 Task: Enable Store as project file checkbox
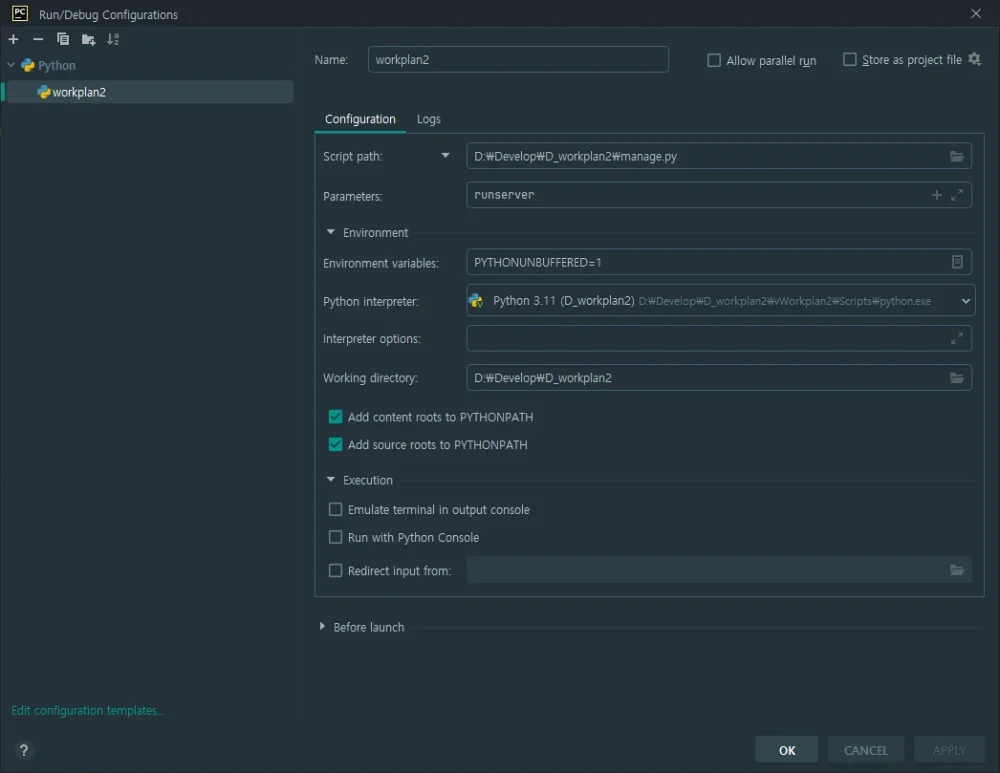849,59
